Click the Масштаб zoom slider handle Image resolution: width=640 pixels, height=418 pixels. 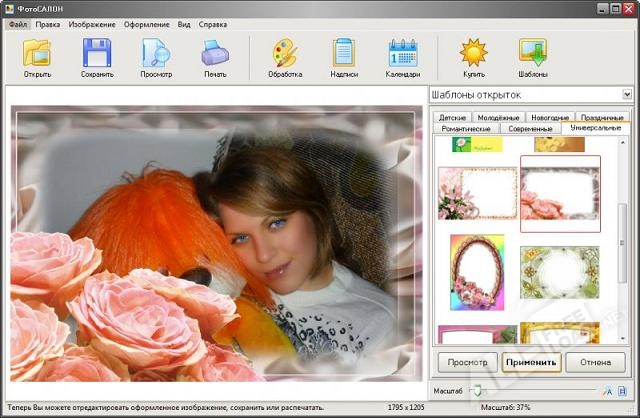[477, 390]
